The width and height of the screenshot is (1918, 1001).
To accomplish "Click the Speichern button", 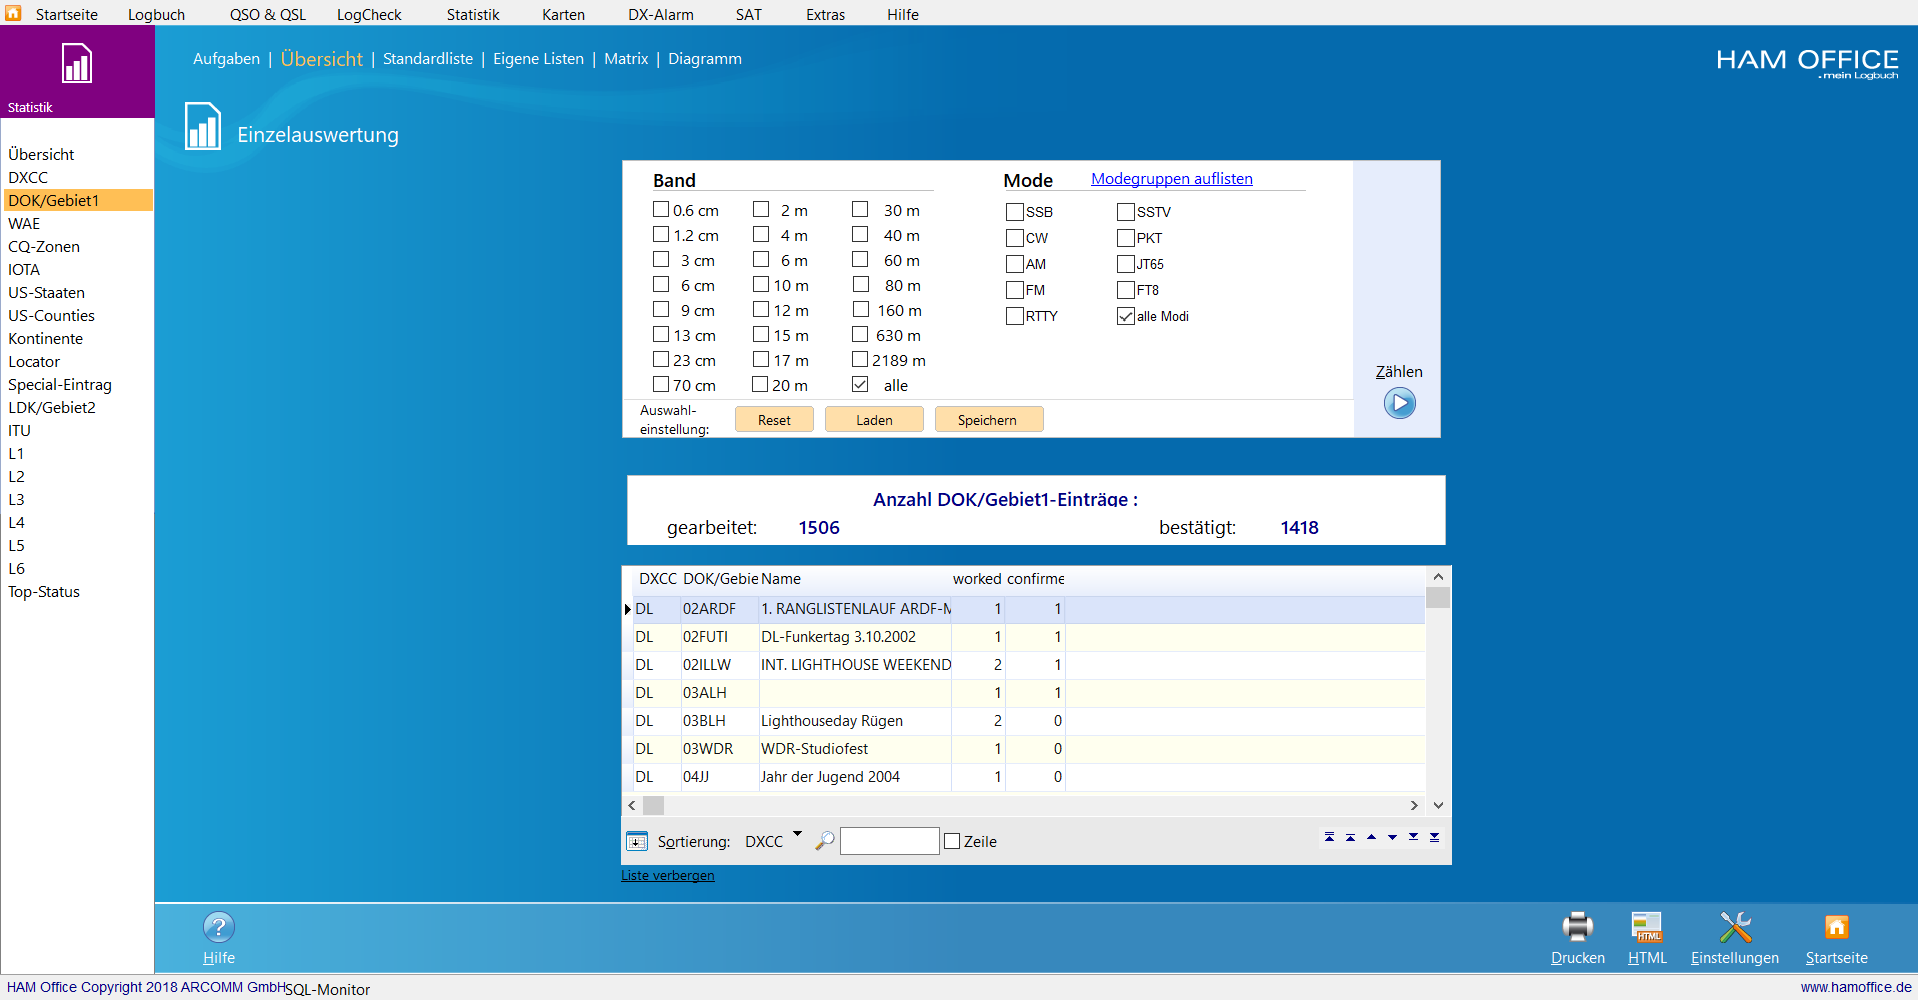I will coord(987,420).
